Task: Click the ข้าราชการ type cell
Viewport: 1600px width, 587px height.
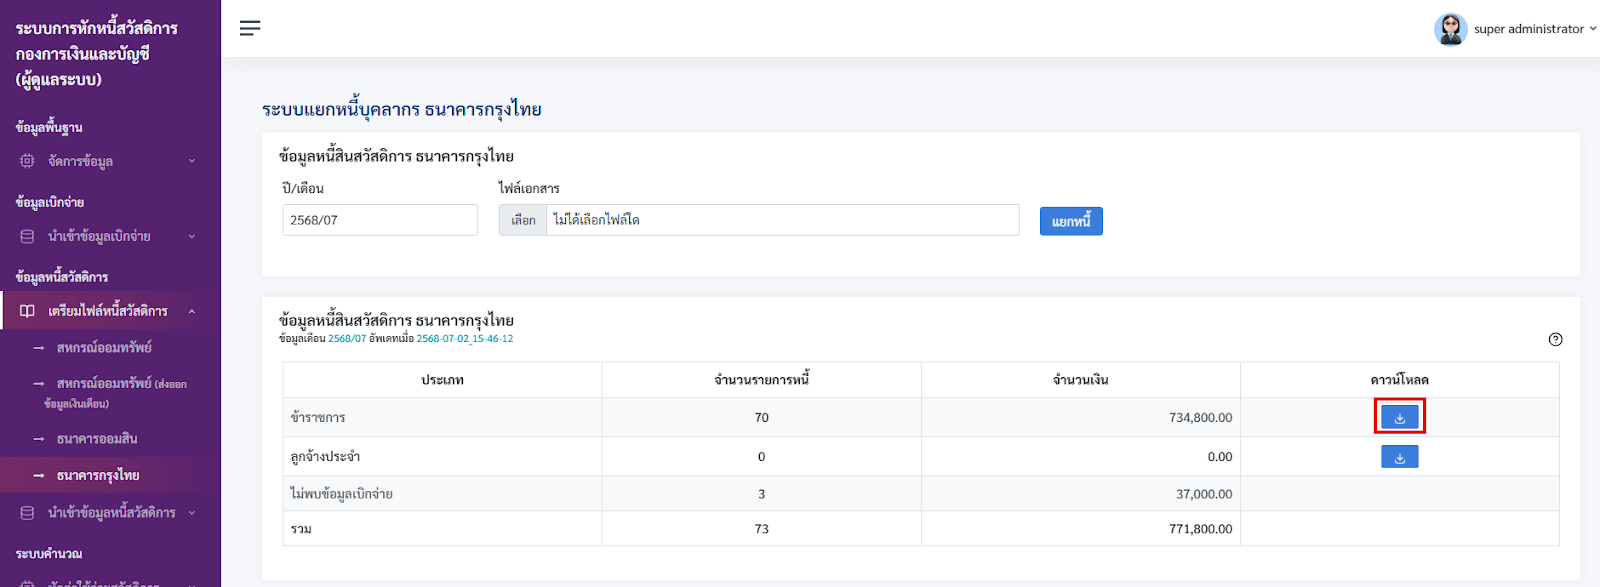Action: pyautogui.click(x=442, y=417)
